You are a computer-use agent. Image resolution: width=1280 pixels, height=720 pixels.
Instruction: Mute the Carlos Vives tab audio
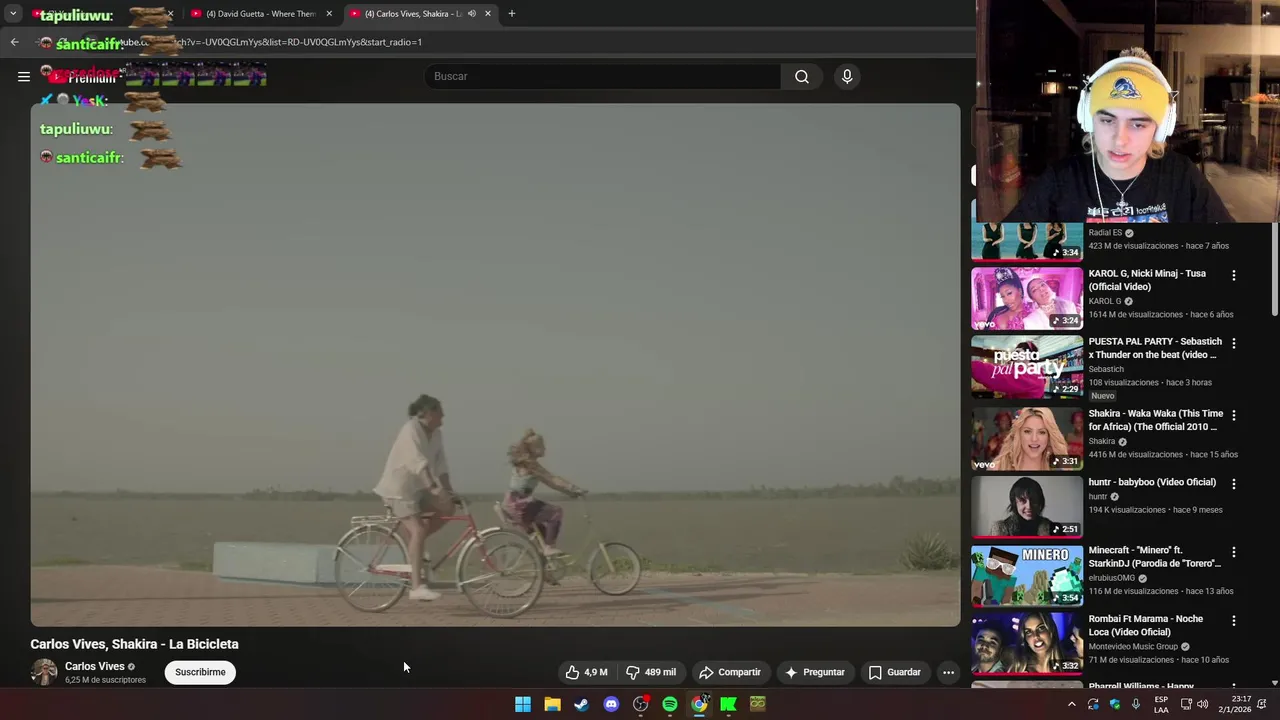click(x=472, y=14)
